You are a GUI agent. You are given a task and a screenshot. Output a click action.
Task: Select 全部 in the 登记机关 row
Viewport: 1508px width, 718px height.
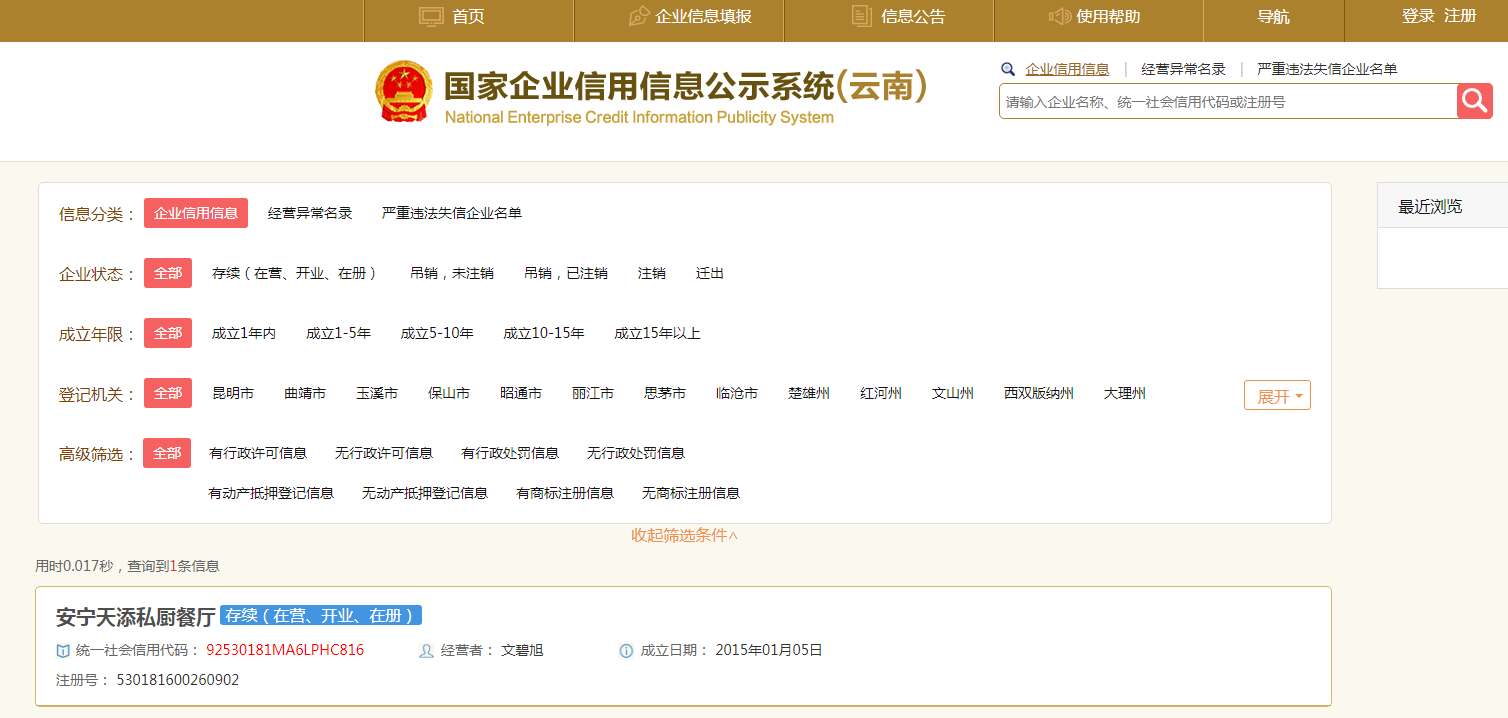coord(168,393)
